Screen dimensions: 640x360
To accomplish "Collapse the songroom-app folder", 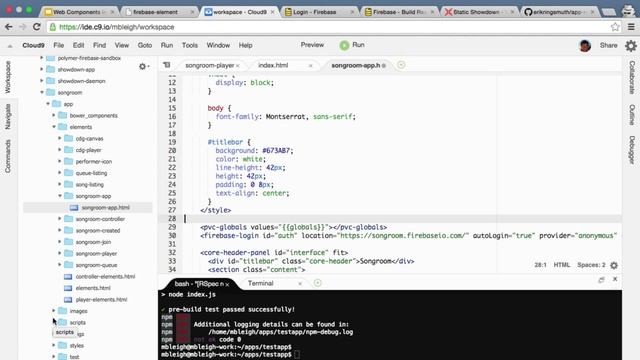I will [x=60, y=196].
